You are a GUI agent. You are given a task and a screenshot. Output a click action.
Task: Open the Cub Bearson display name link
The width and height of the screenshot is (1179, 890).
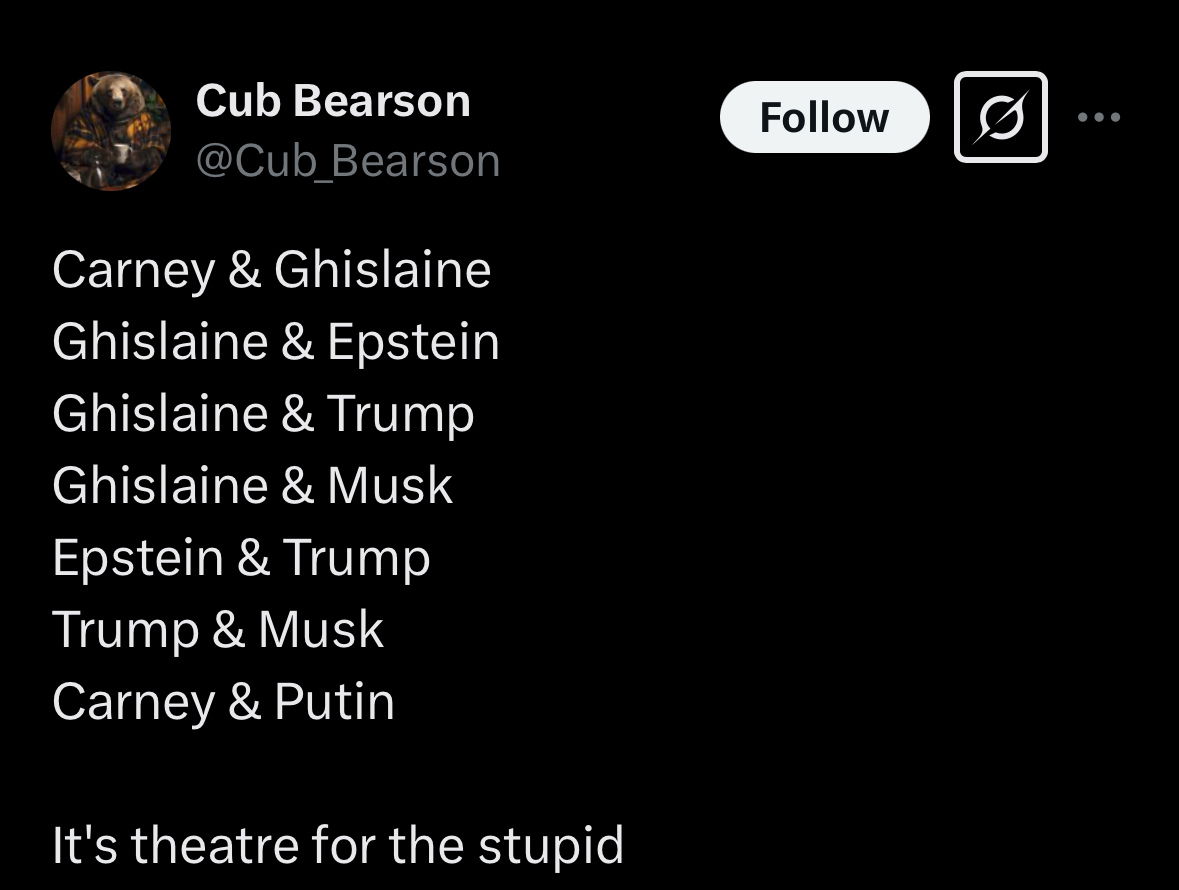coord(333,101)
